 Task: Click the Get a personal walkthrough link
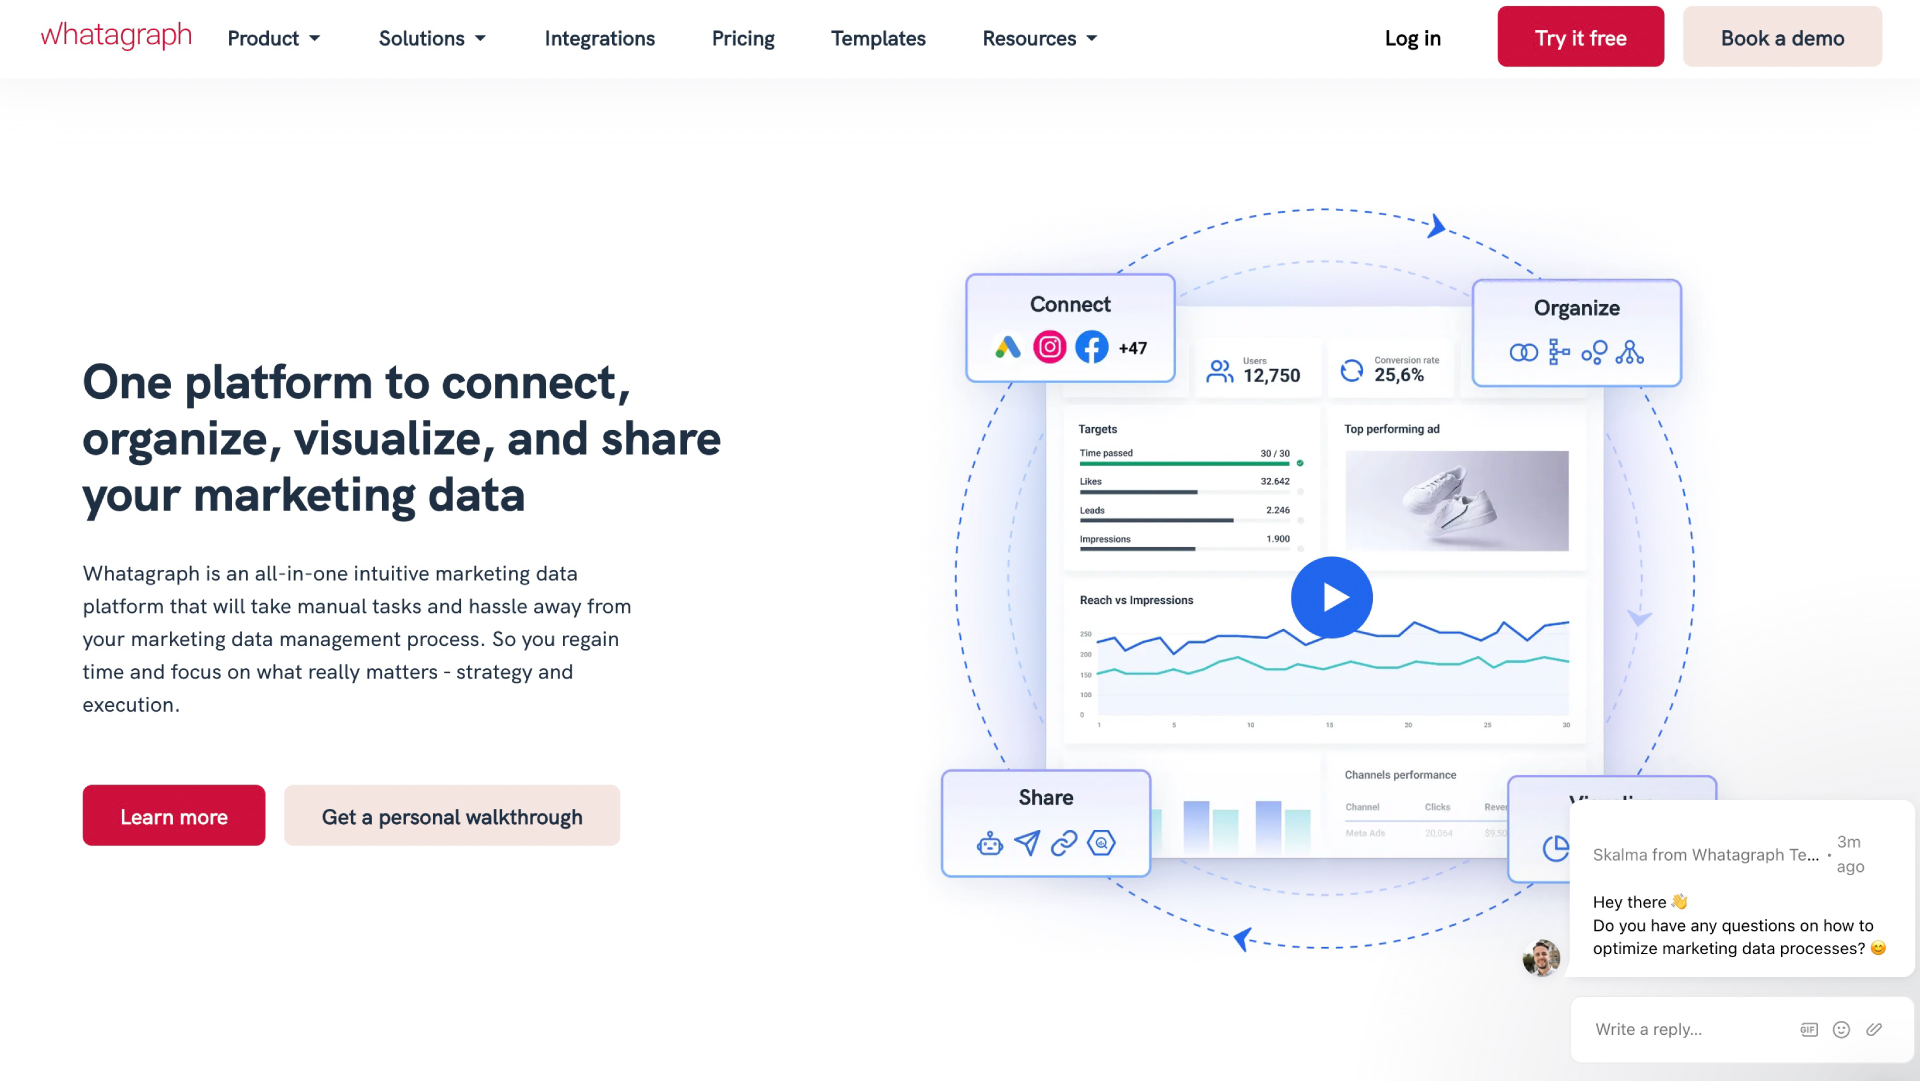[452, 816]
